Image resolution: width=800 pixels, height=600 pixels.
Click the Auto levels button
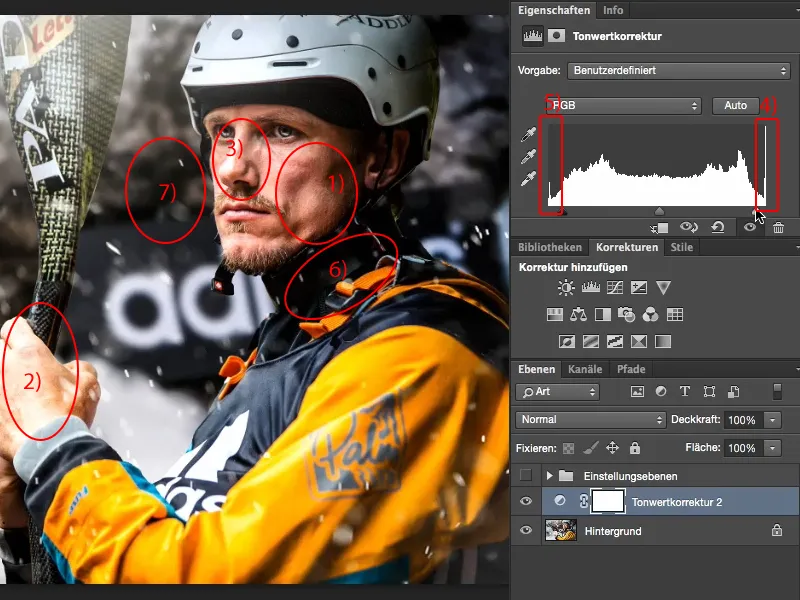[735, 106]
